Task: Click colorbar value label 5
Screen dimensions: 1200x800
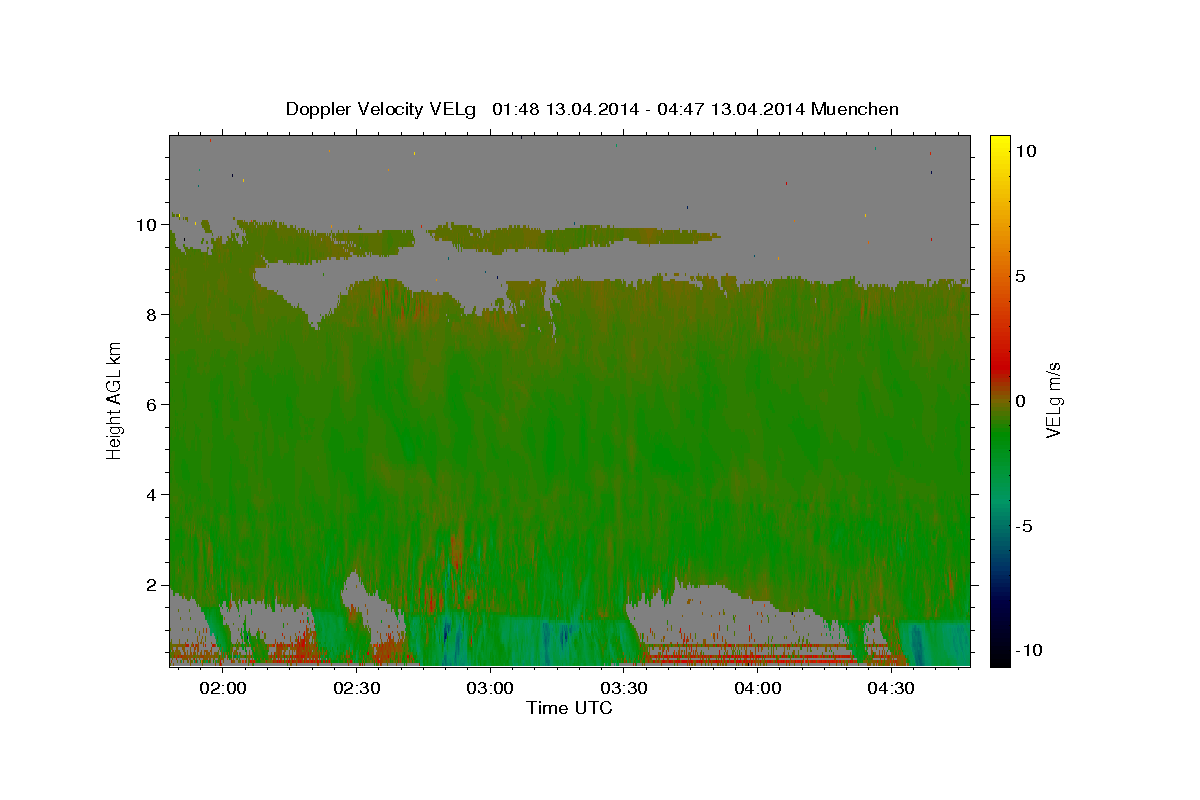Action: pos(1020,275)
